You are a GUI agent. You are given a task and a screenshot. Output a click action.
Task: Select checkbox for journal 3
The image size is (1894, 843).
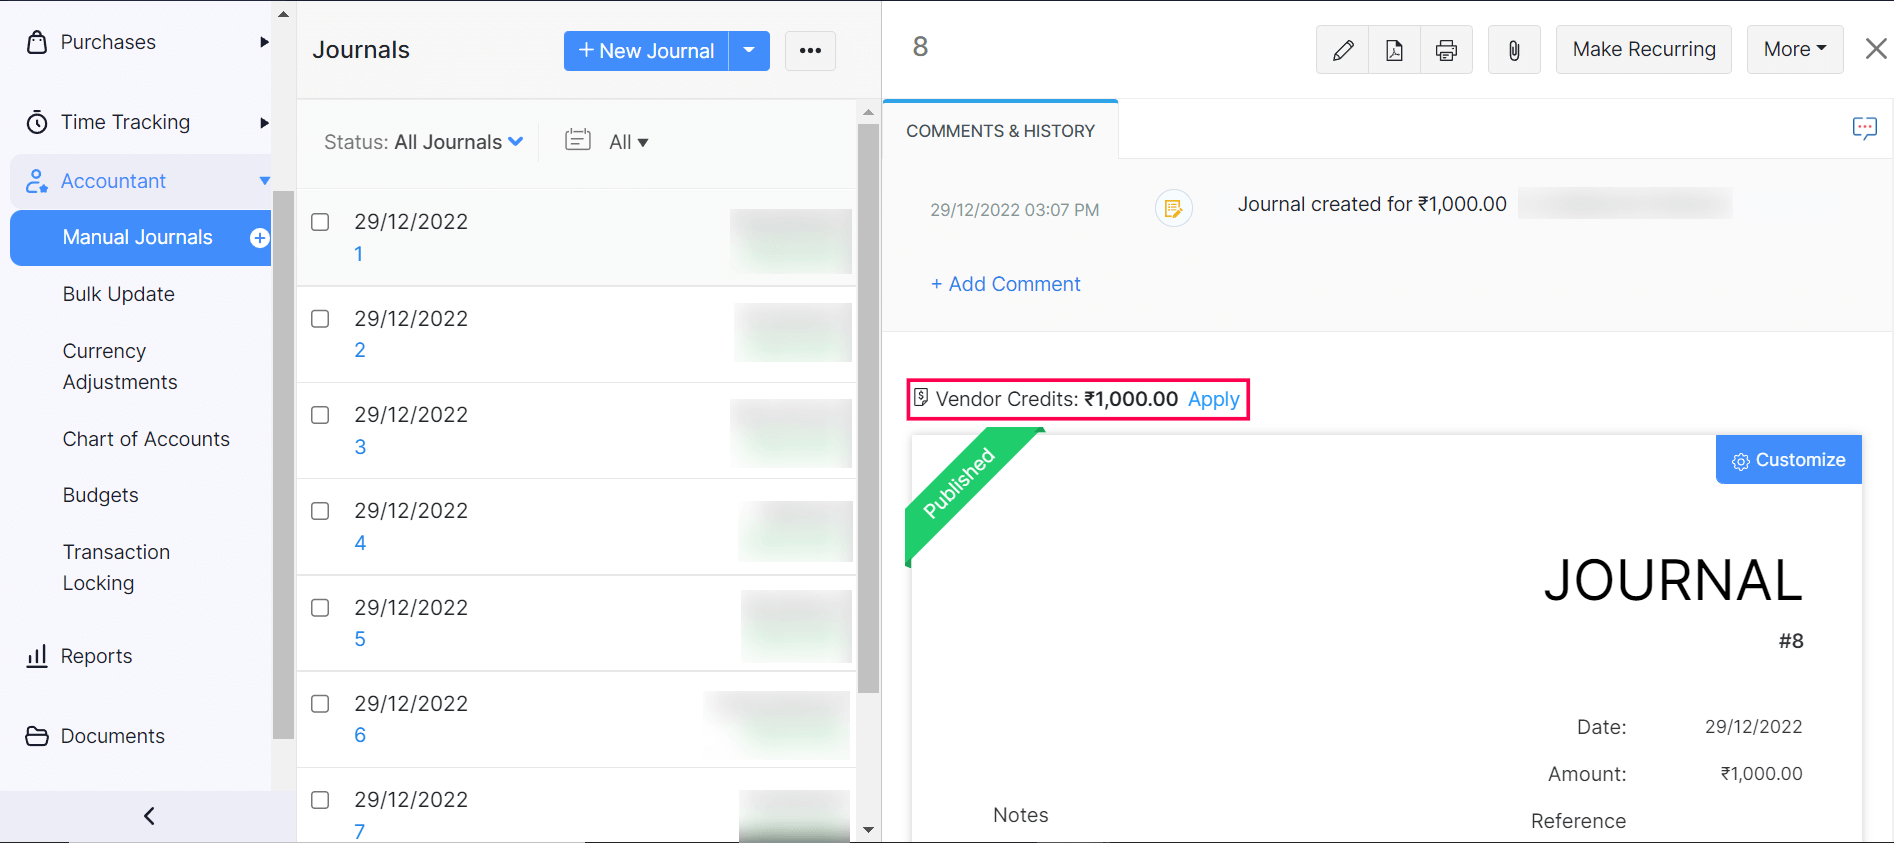coord(320,415)
